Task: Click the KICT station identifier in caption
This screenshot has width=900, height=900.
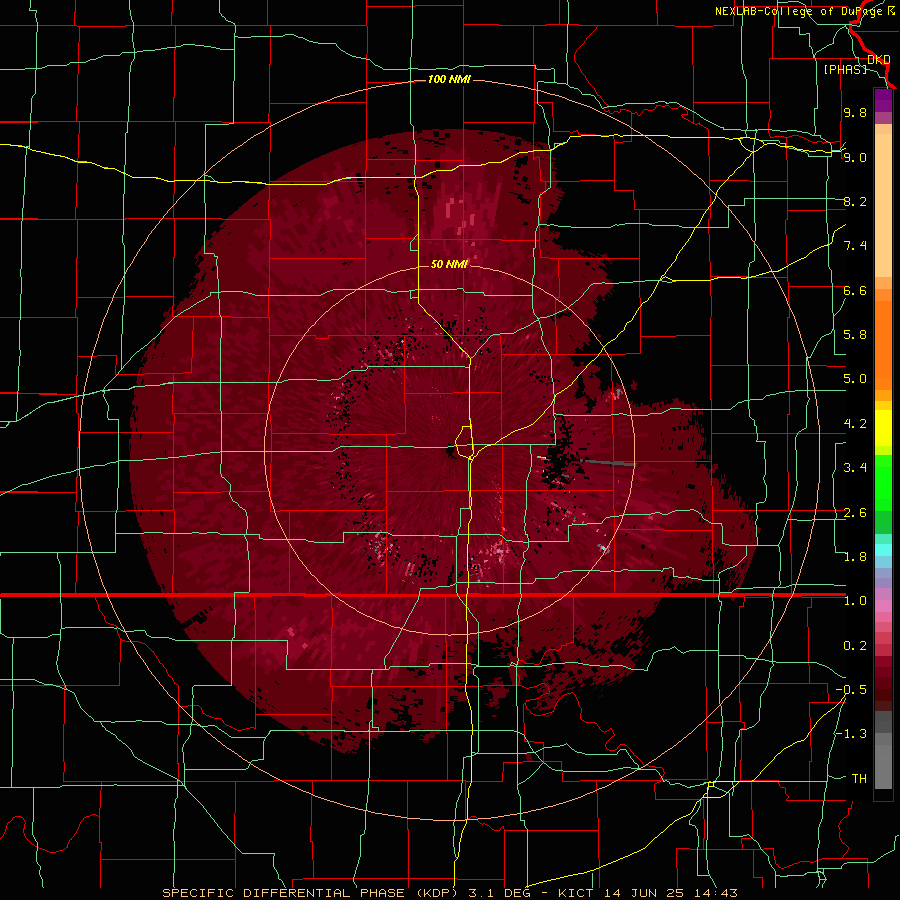Action: 578,893
